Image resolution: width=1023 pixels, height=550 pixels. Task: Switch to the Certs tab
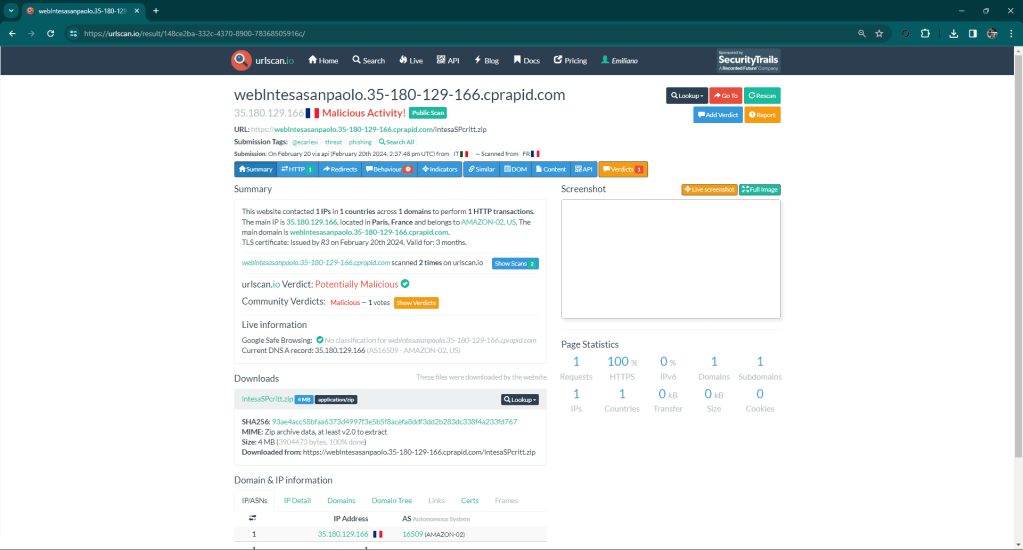pos(469,500)
